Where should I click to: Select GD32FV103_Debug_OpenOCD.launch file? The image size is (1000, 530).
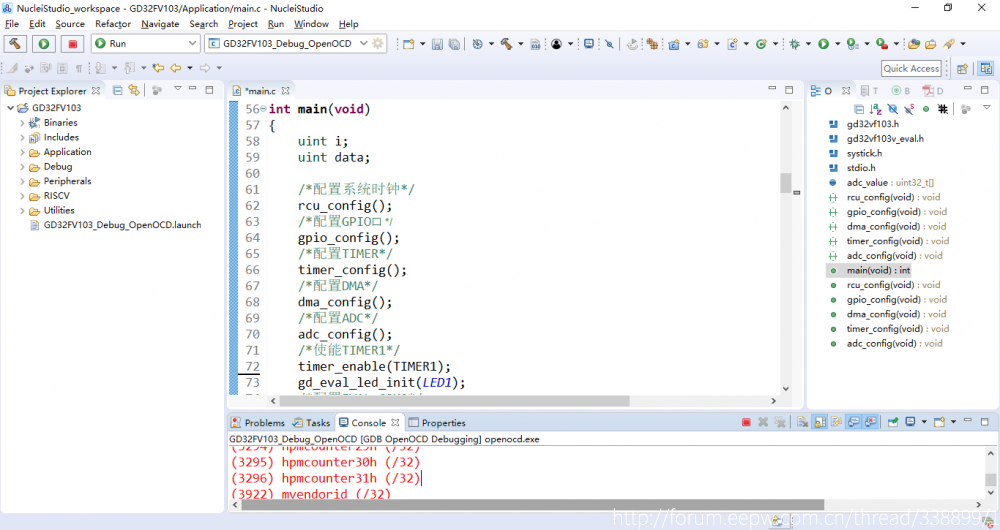122,225
